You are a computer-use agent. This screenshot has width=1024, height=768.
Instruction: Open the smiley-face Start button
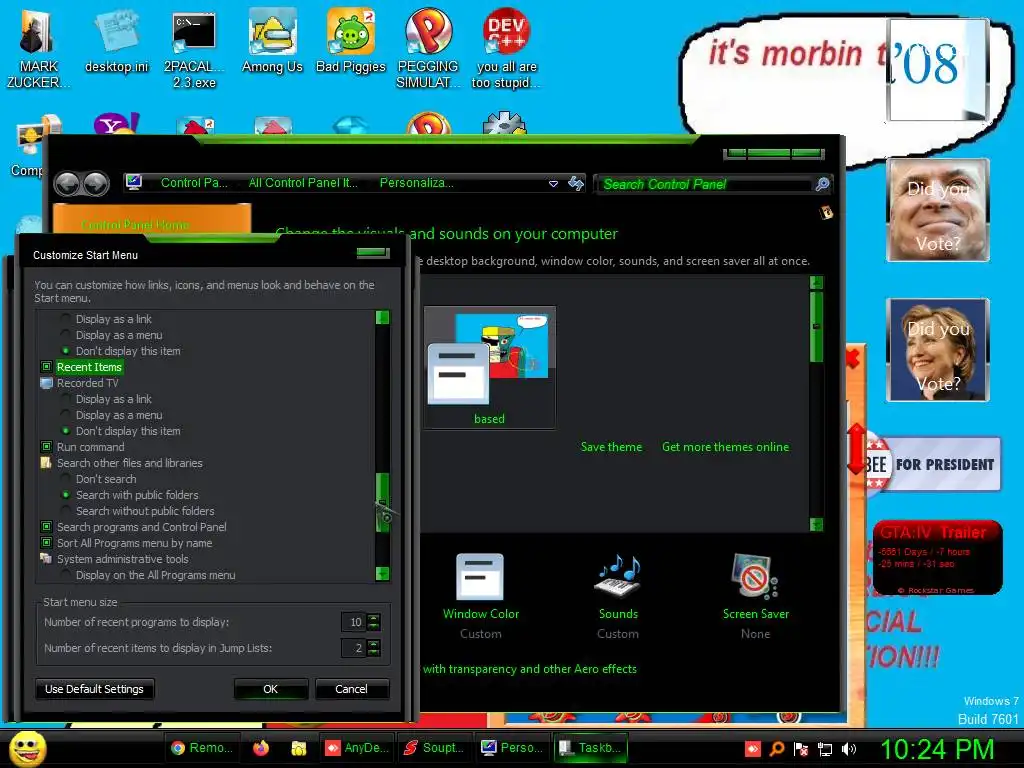point(27,748)
